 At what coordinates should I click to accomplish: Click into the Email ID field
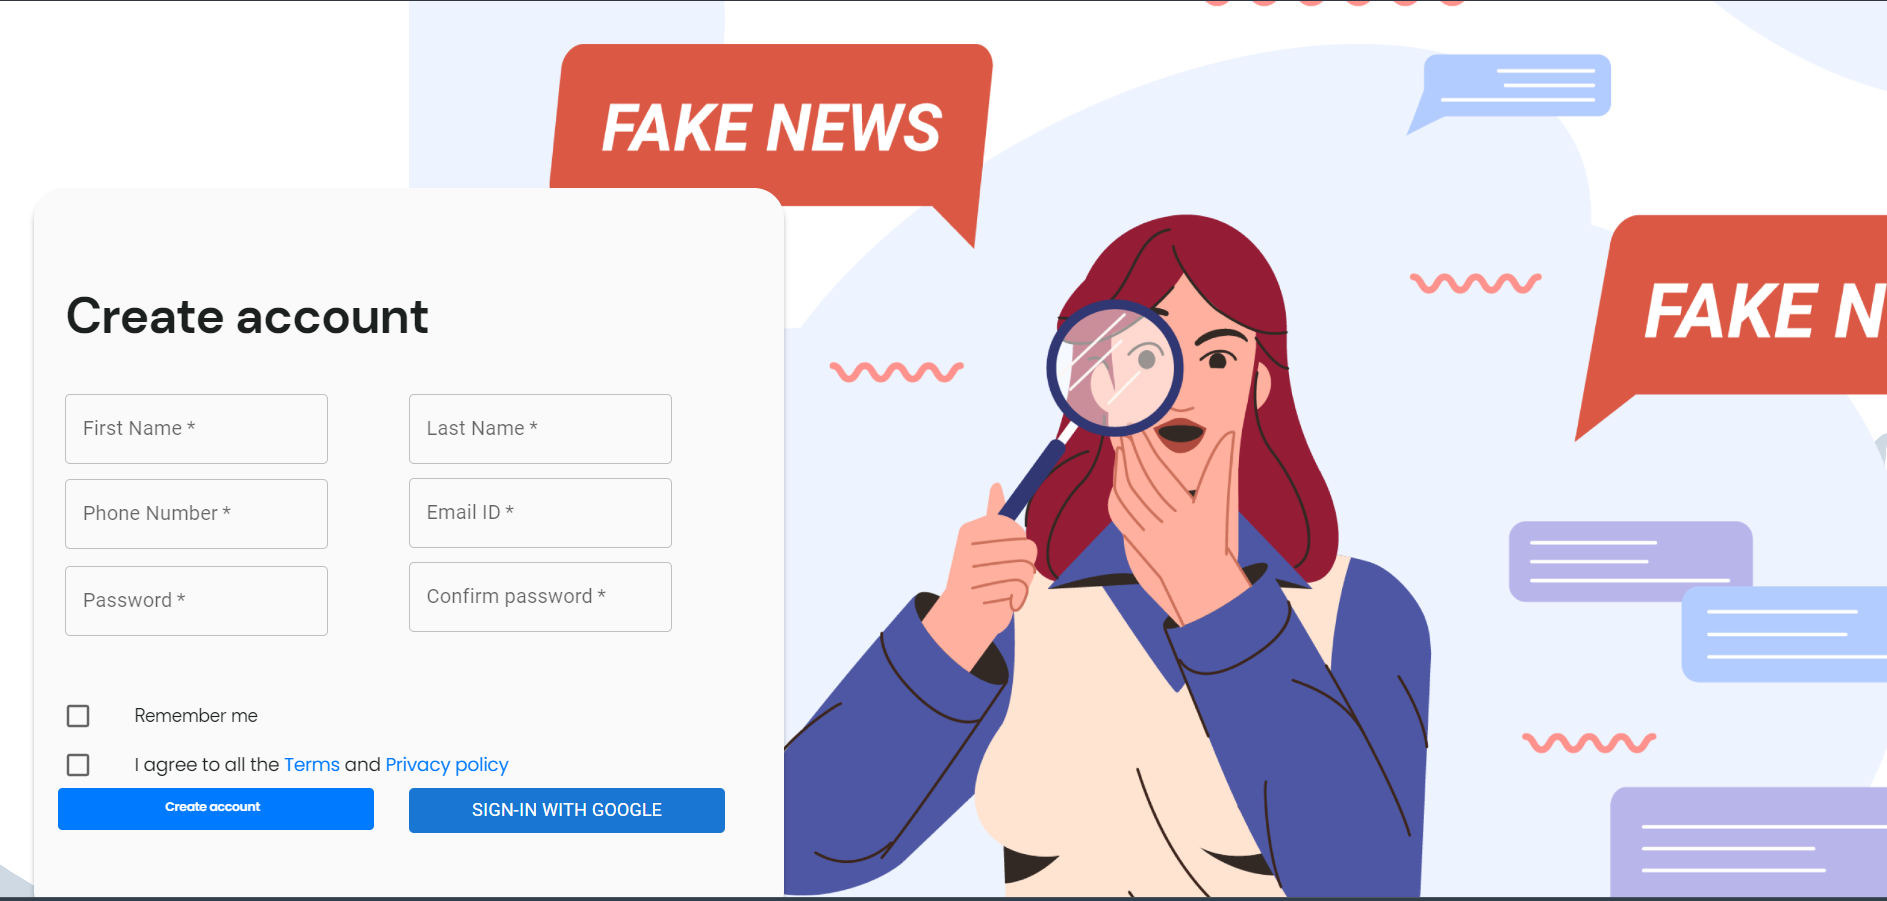(540, 513)
